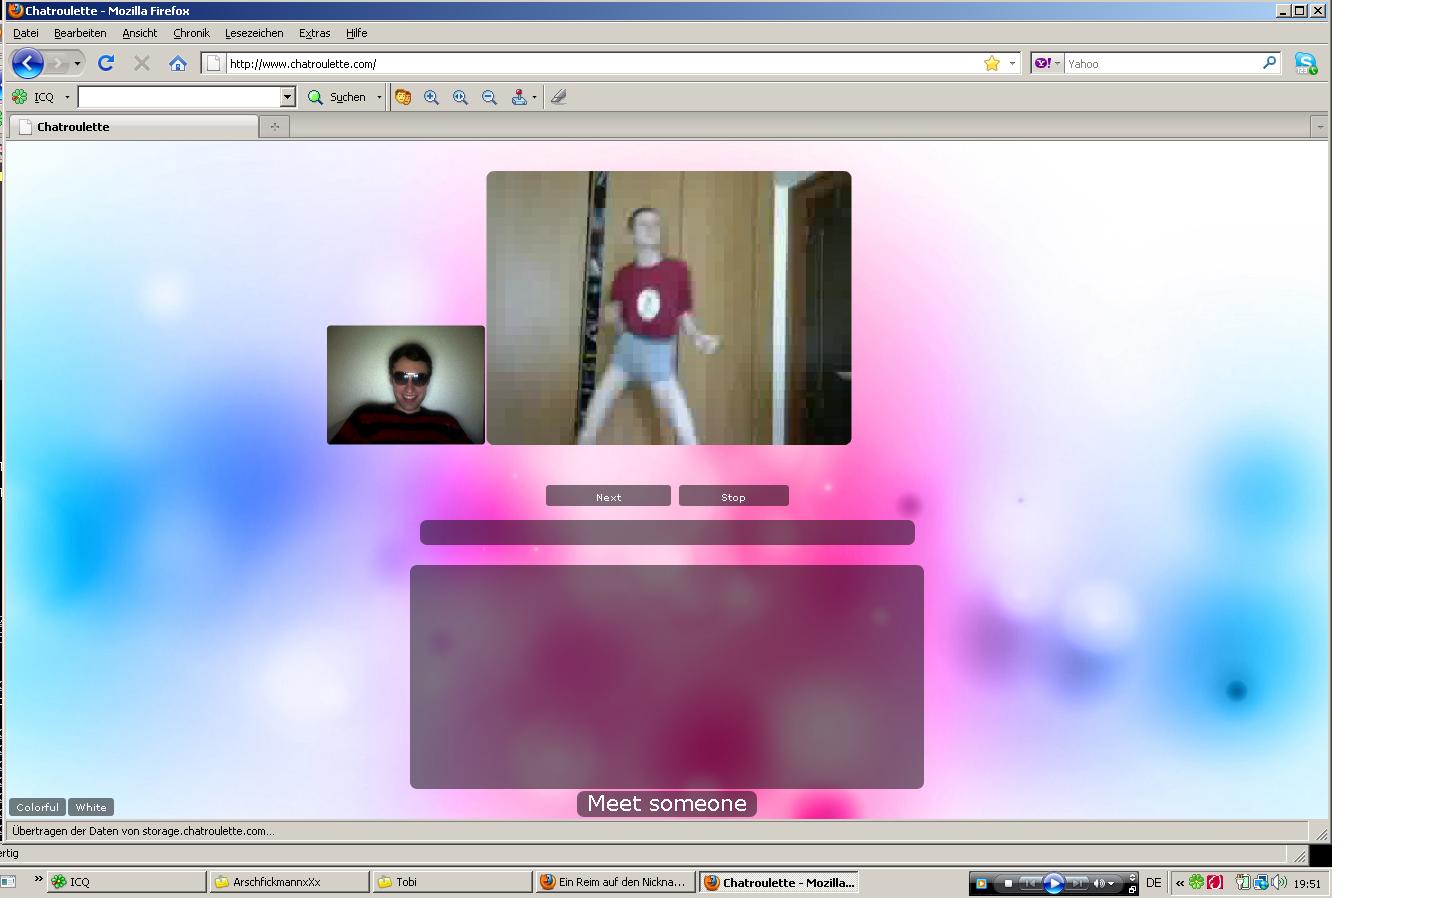Open the Tobi taskbar window
This screenshot has width=1440, height=900.
coord(452,882)
